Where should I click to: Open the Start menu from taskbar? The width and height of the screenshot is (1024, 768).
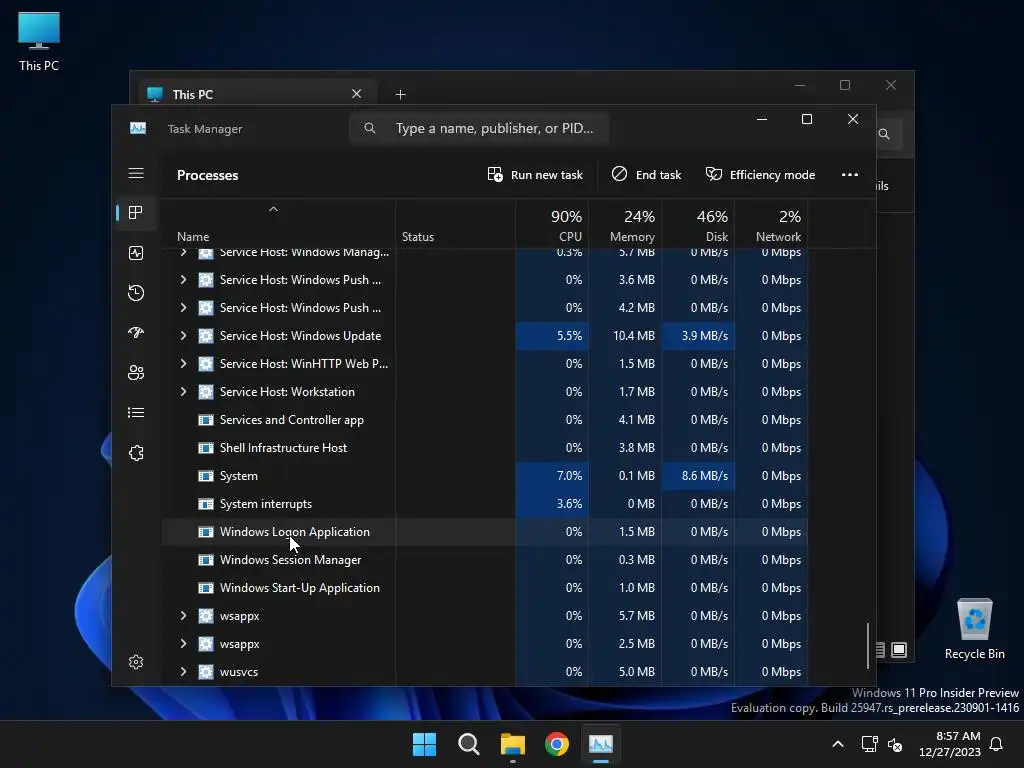(x=424, y=744)
